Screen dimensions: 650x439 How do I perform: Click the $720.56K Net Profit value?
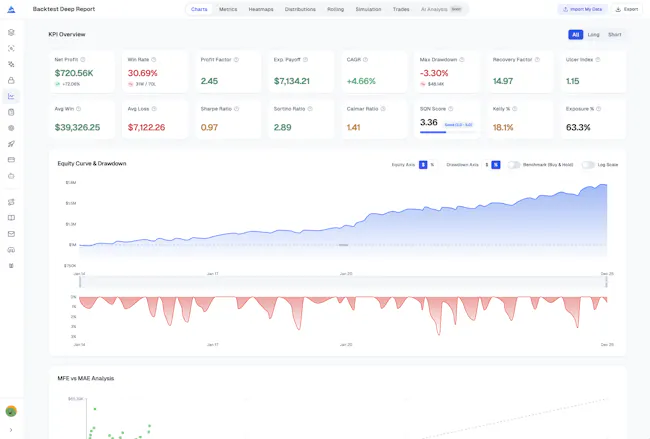[74, 73]
